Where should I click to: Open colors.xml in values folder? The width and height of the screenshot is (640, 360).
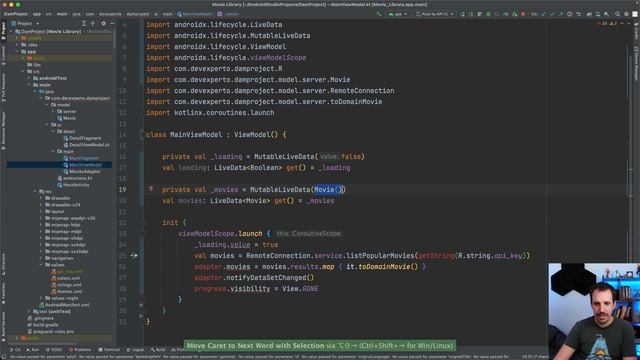point(65,278)
